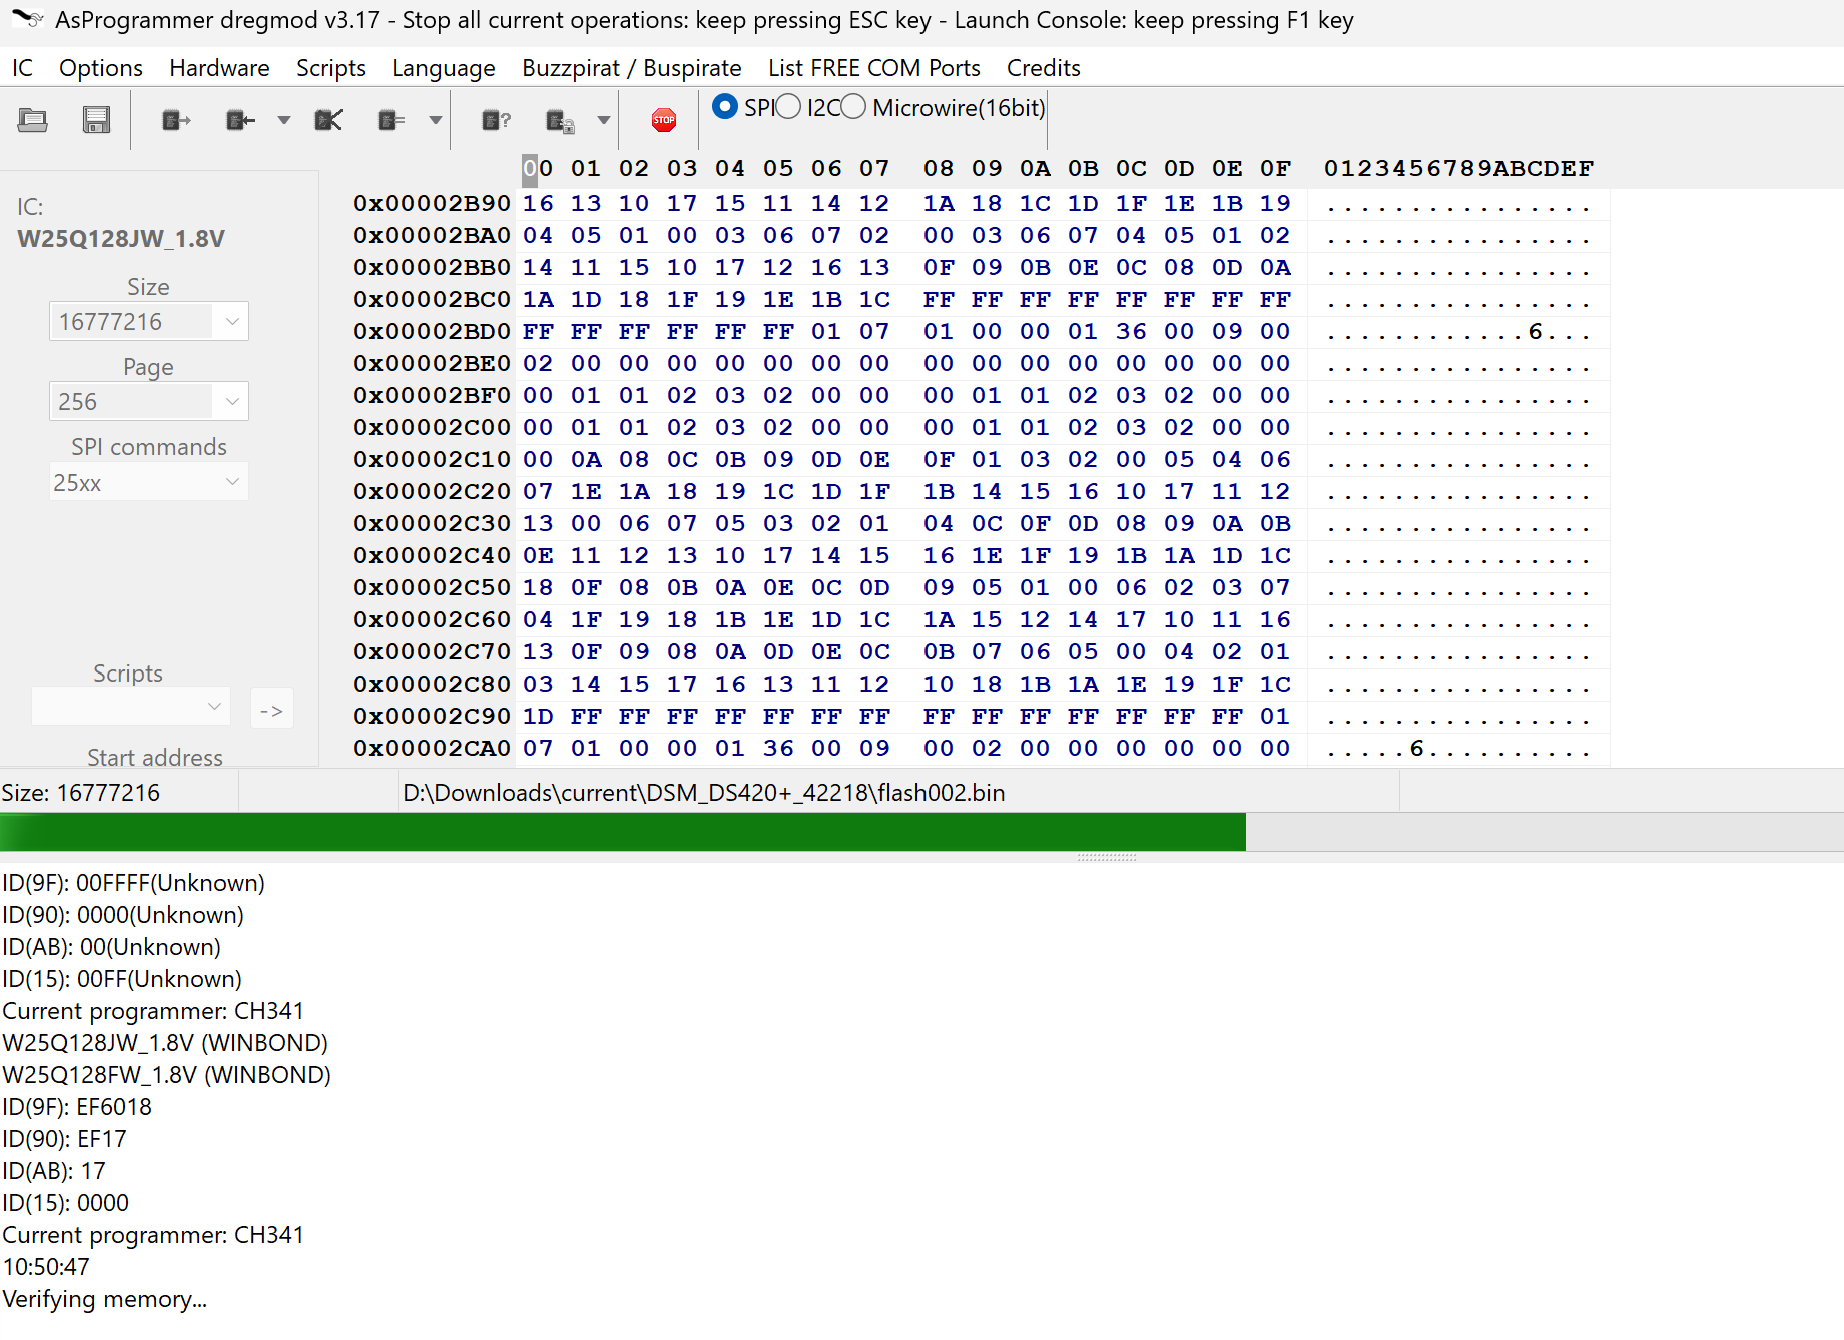Click the green verification progress bar

pyautogui.click(x=620, y=831)
